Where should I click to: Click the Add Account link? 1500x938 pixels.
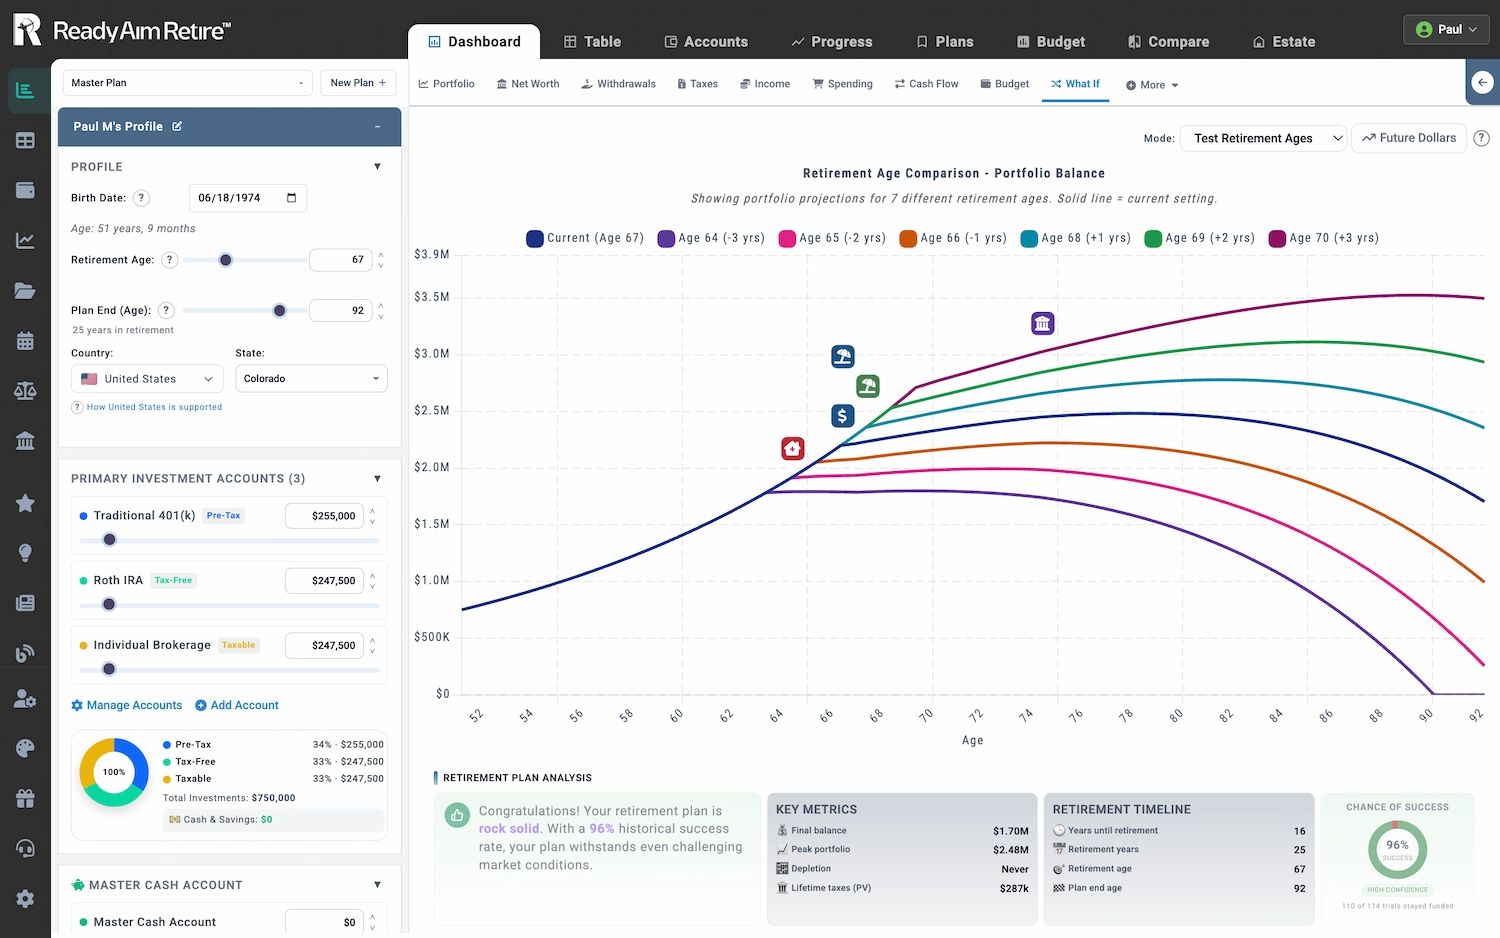pos(237,705)
